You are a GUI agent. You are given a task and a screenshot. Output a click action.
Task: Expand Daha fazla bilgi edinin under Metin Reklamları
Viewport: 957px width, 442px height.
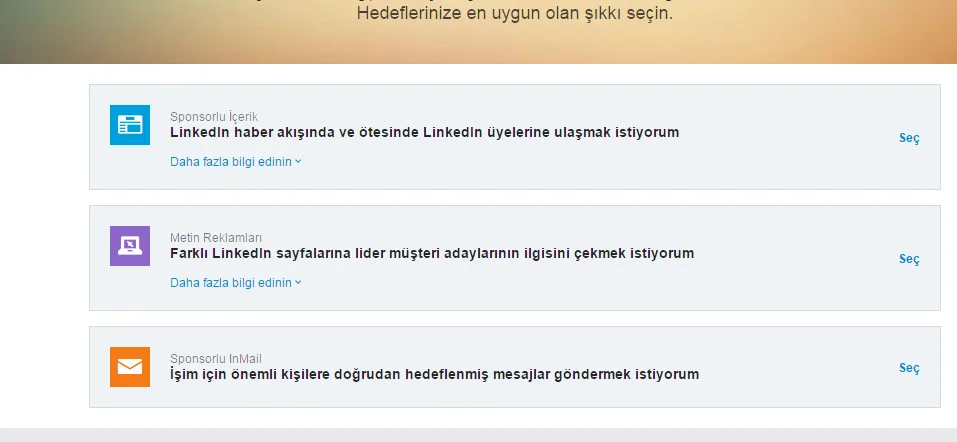231,282
